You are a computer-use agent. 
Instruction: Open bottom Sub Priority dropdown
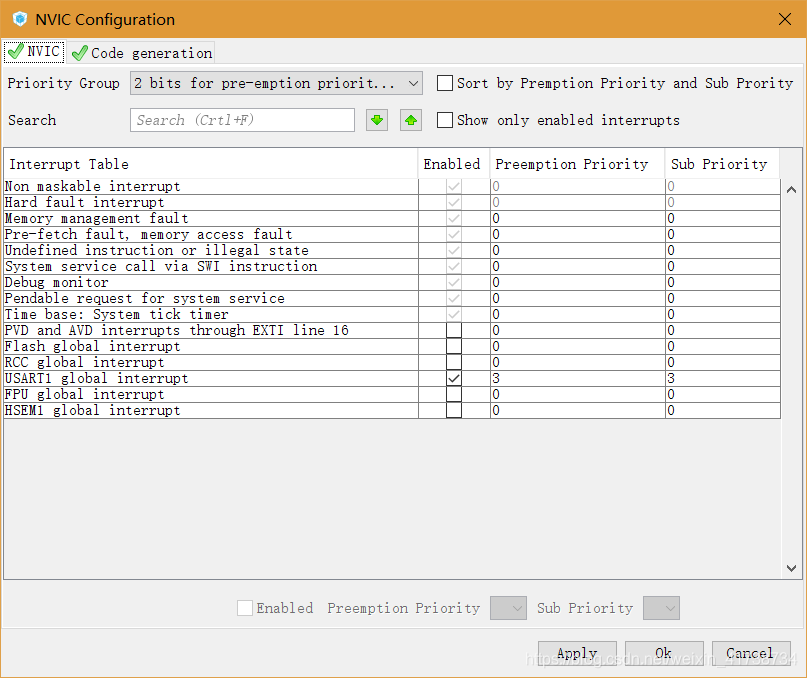pos(661,608)
